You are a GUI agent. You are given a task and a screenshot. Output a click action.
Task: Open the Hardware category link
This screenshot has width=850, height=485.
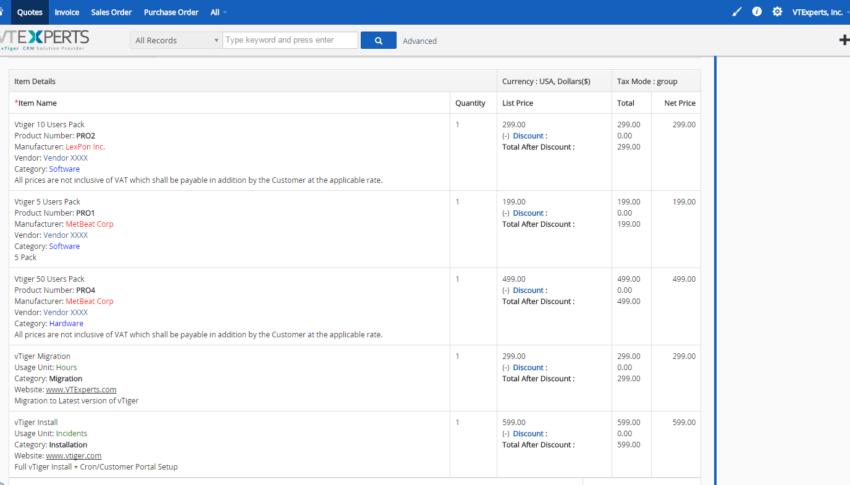click(x=66, y=324)
